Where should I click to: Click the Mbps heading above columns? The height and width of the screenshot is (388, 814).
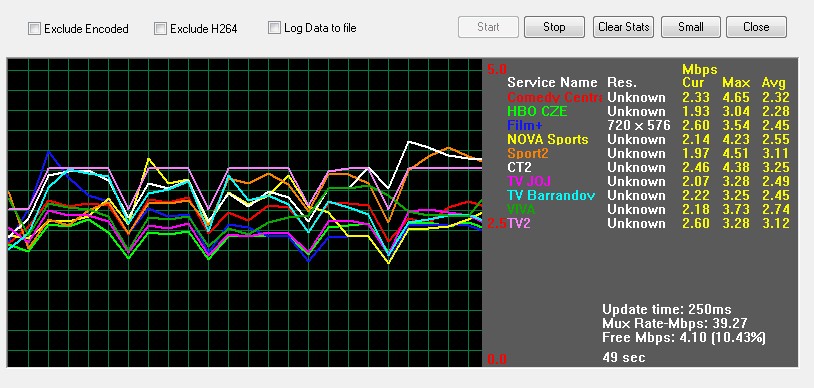(699, 70)
